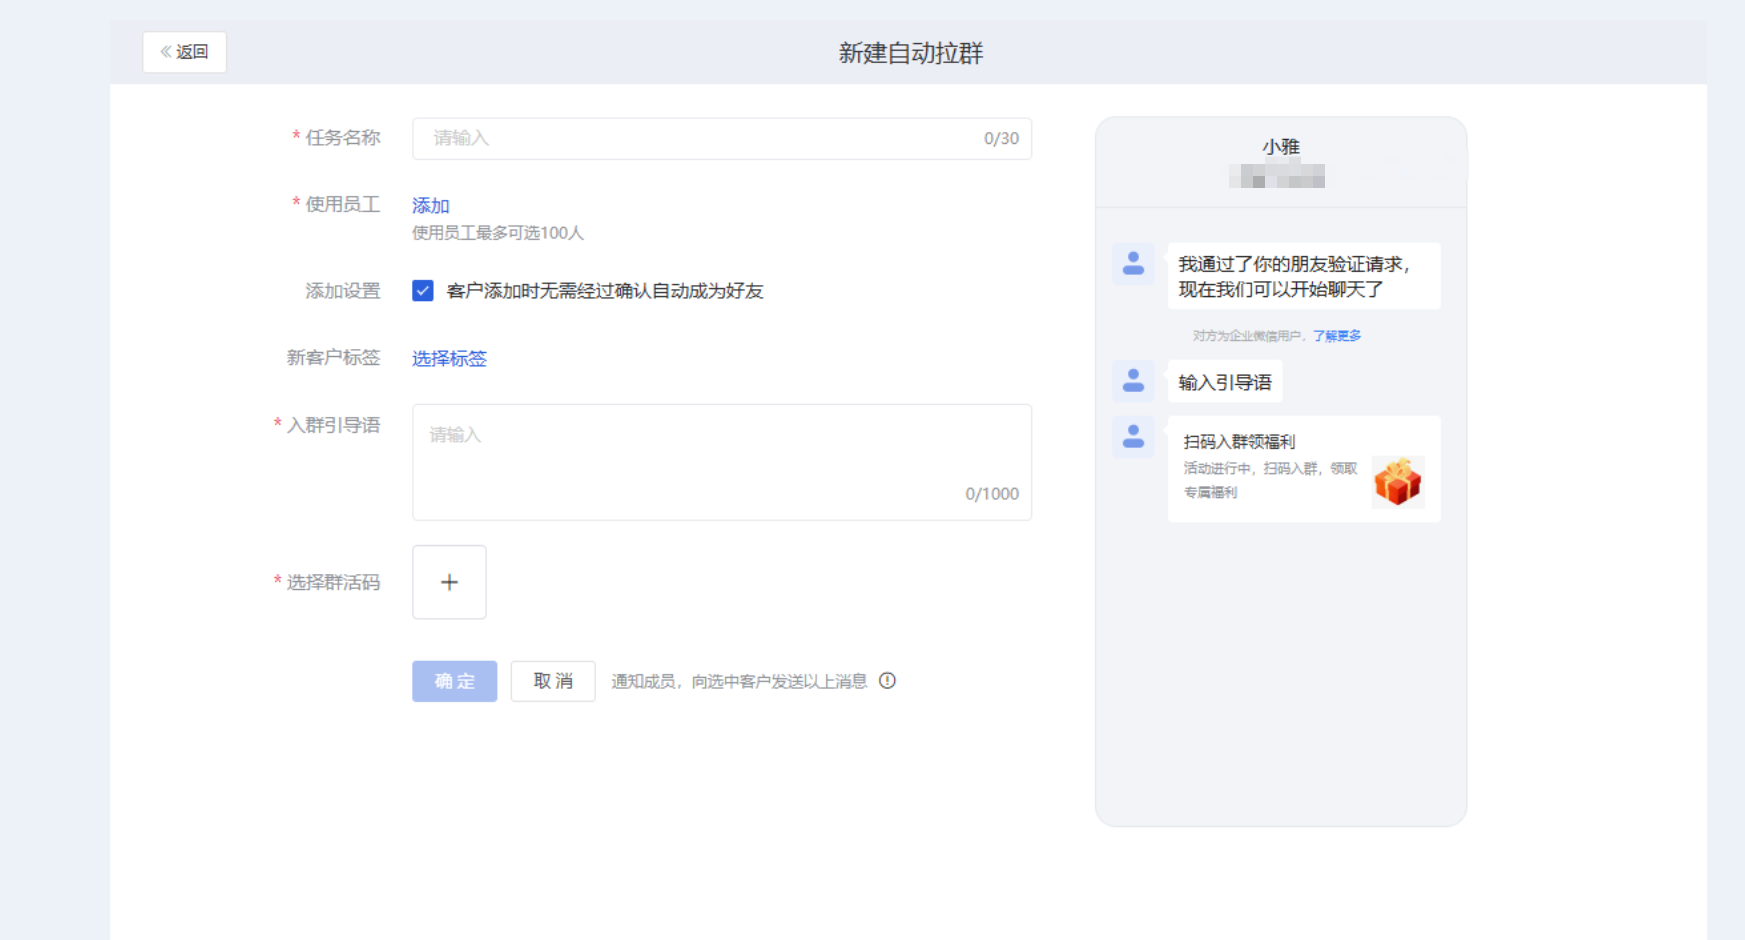
Task: Click the 小雅 name in preview header
Action: click(x=1281, y=147)
